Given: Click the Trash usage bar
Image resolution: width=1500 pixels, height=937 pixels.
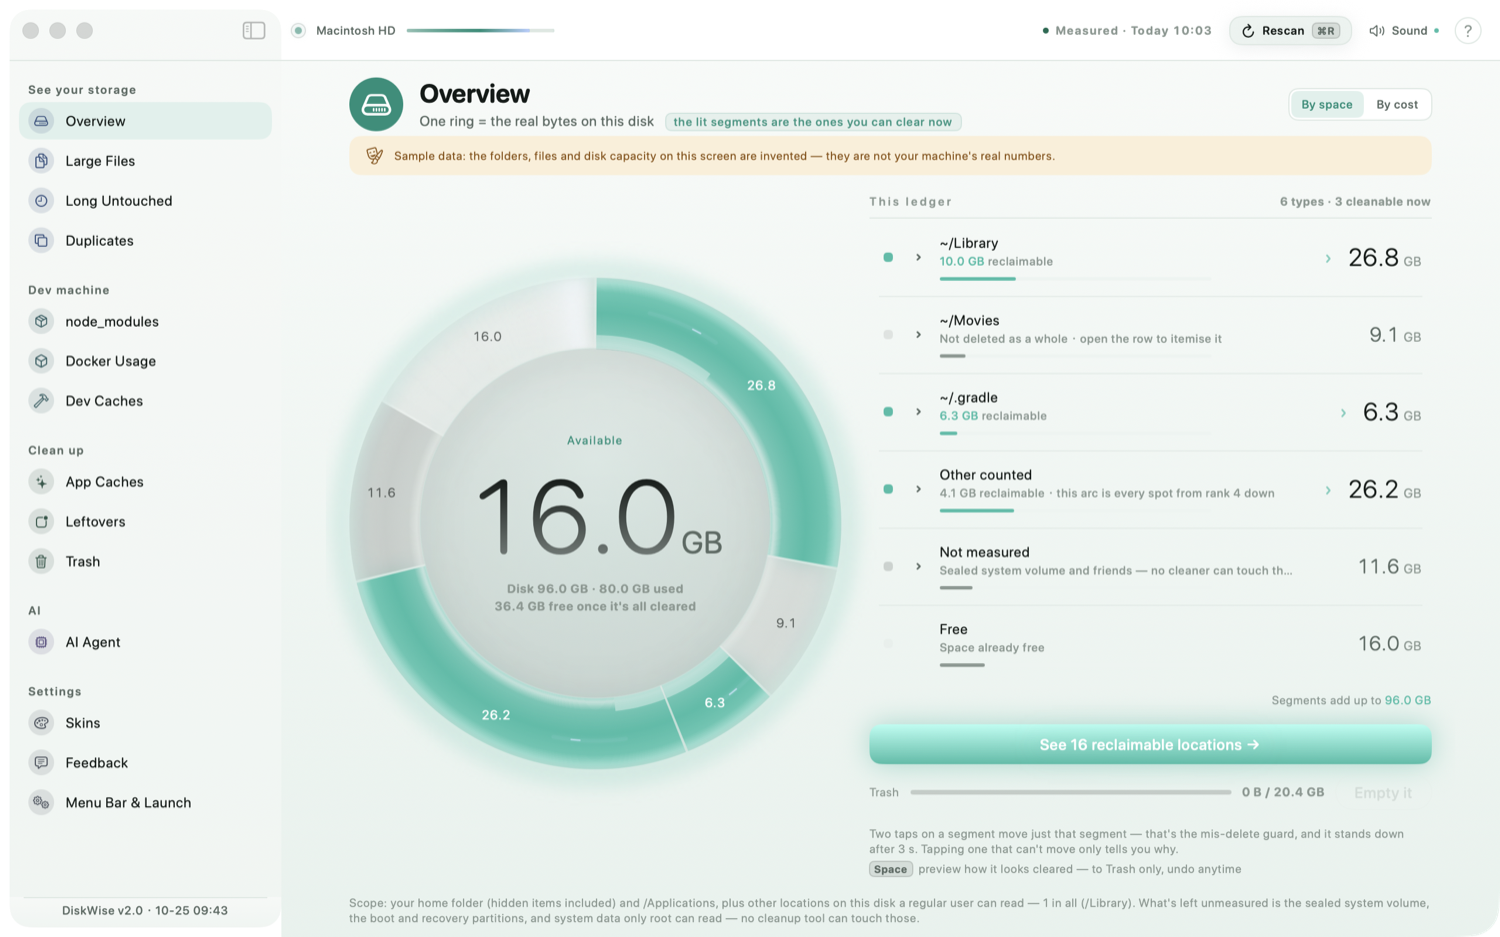Looking at the screenshot, I should pyautogui.click(x=1070, y=792).
